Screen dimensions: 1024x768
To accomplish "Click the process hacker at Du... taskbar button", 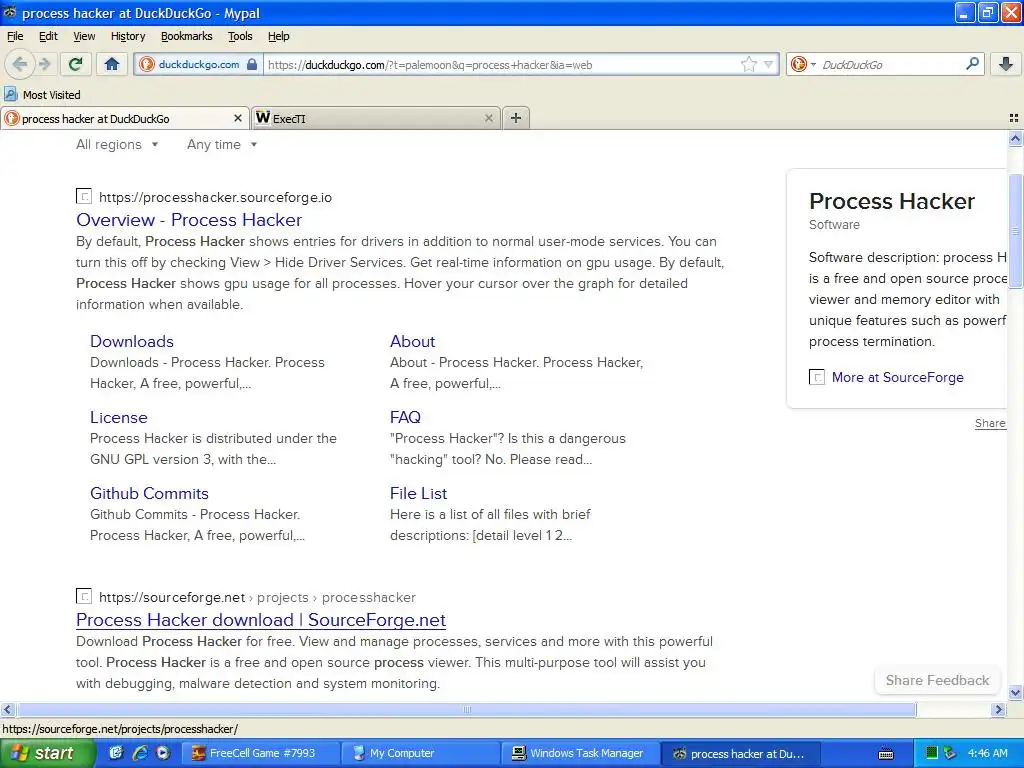I will click(741, 753).
